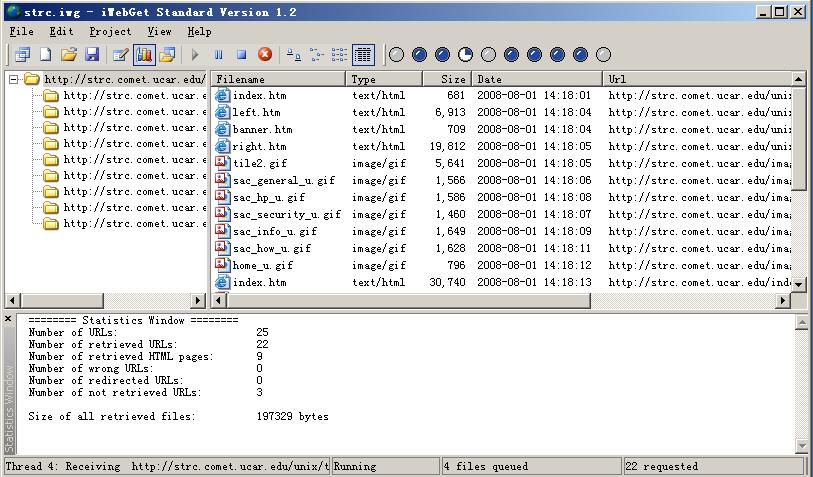Sort by the Type column header
Image resolution: width=813 pixels, height=477 pixels.
[x=384, y=79]
